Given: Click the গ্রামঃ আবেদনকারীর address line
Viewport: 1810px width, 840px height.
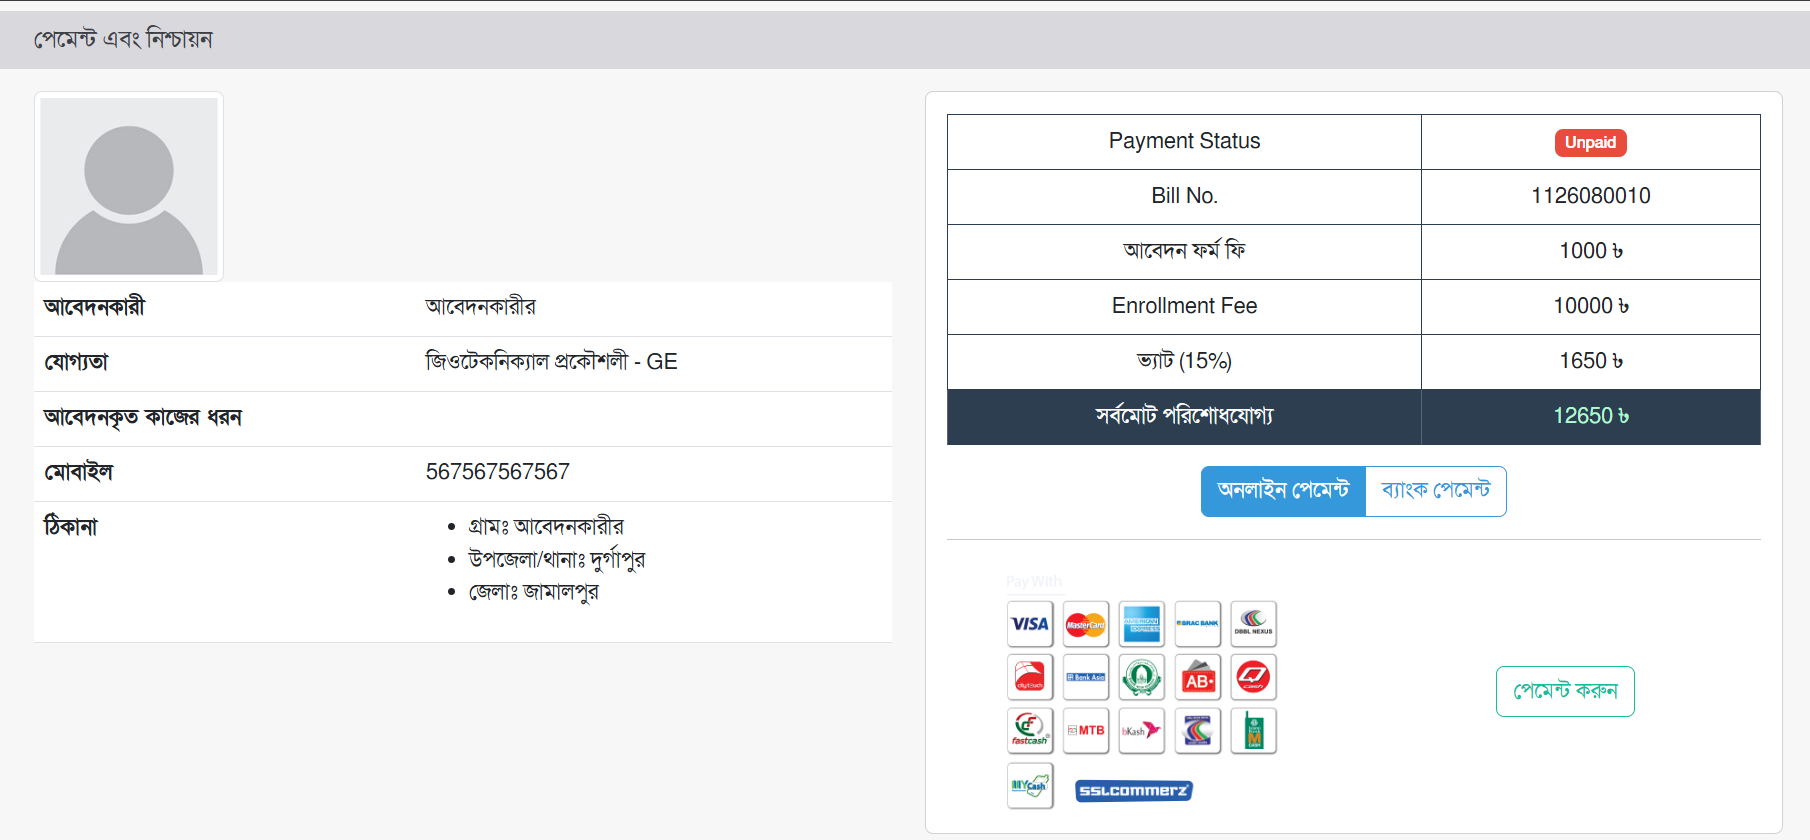Looking at the screenshot, I should (546, 526).
